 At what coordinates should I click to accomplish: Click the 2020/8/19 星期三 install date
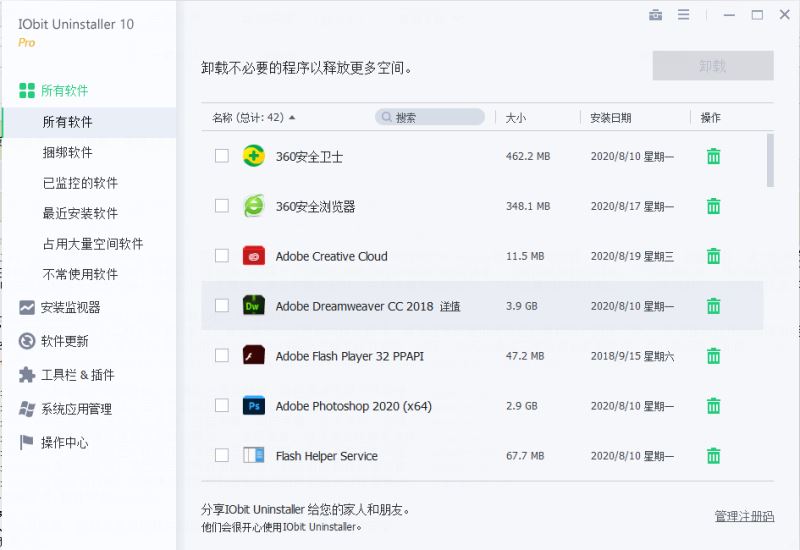pyautogui.click(x=632, y=256)
